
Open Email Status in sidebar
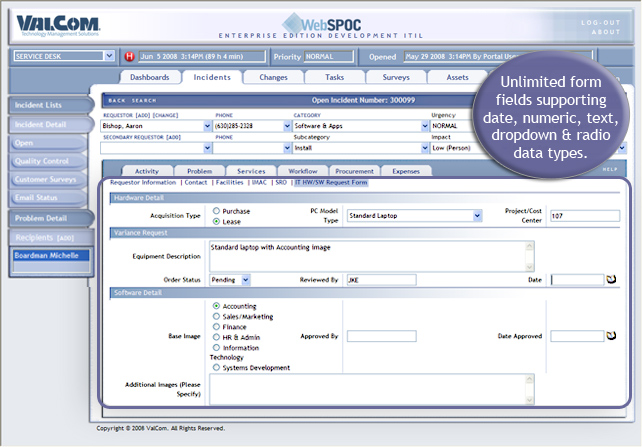point(48,197)
